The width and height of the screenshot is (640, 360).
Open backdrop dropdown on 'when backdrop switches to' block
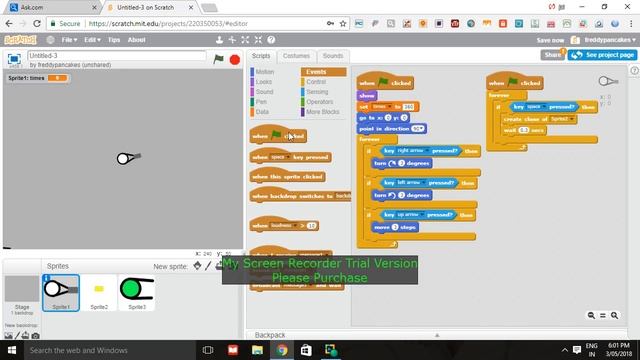point(343,196)
